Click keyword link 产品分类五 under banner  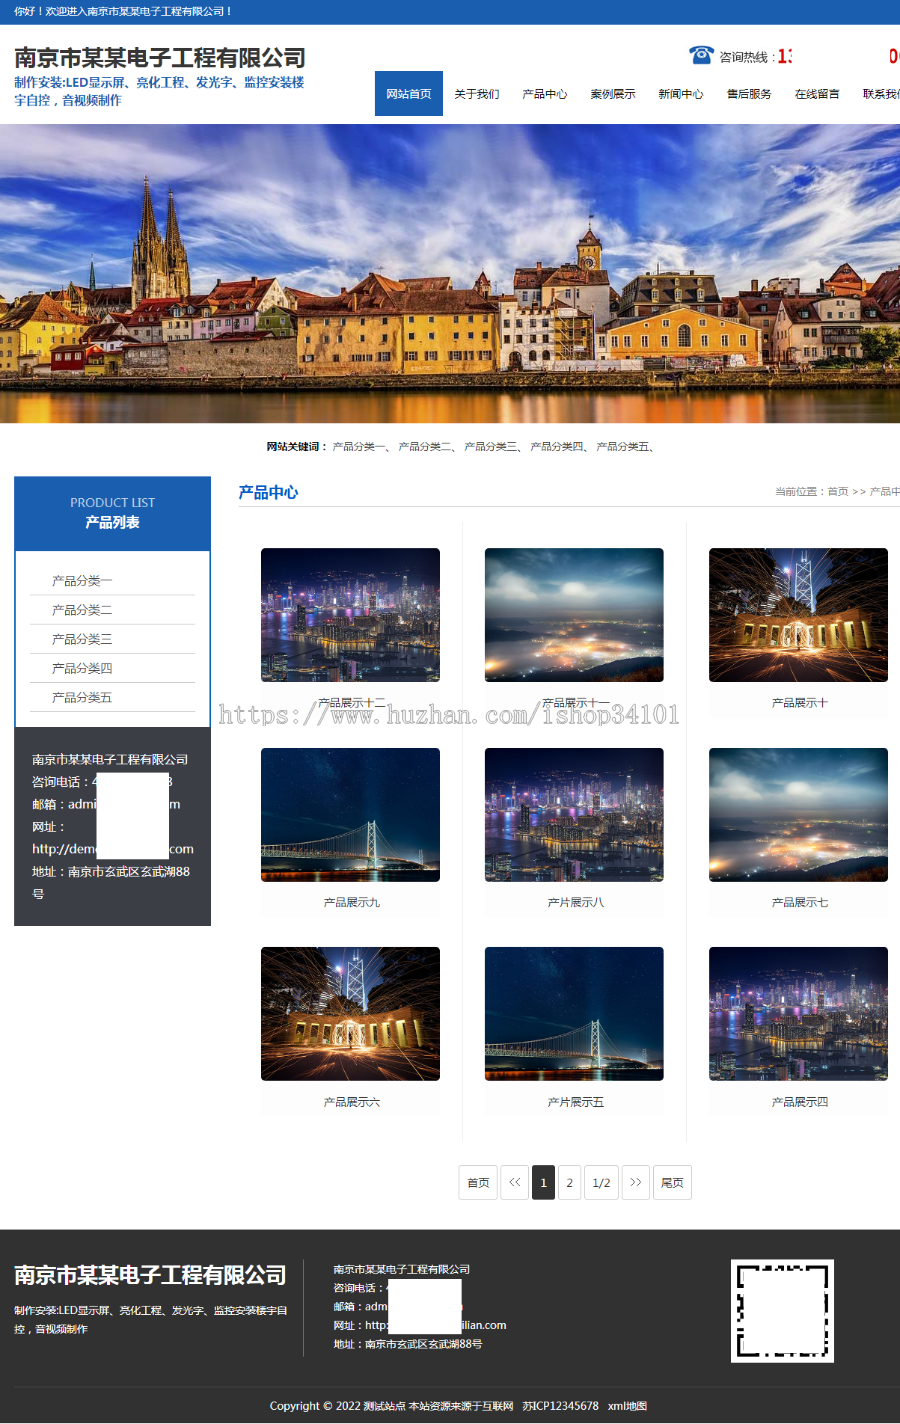click(x=622, y=447)
